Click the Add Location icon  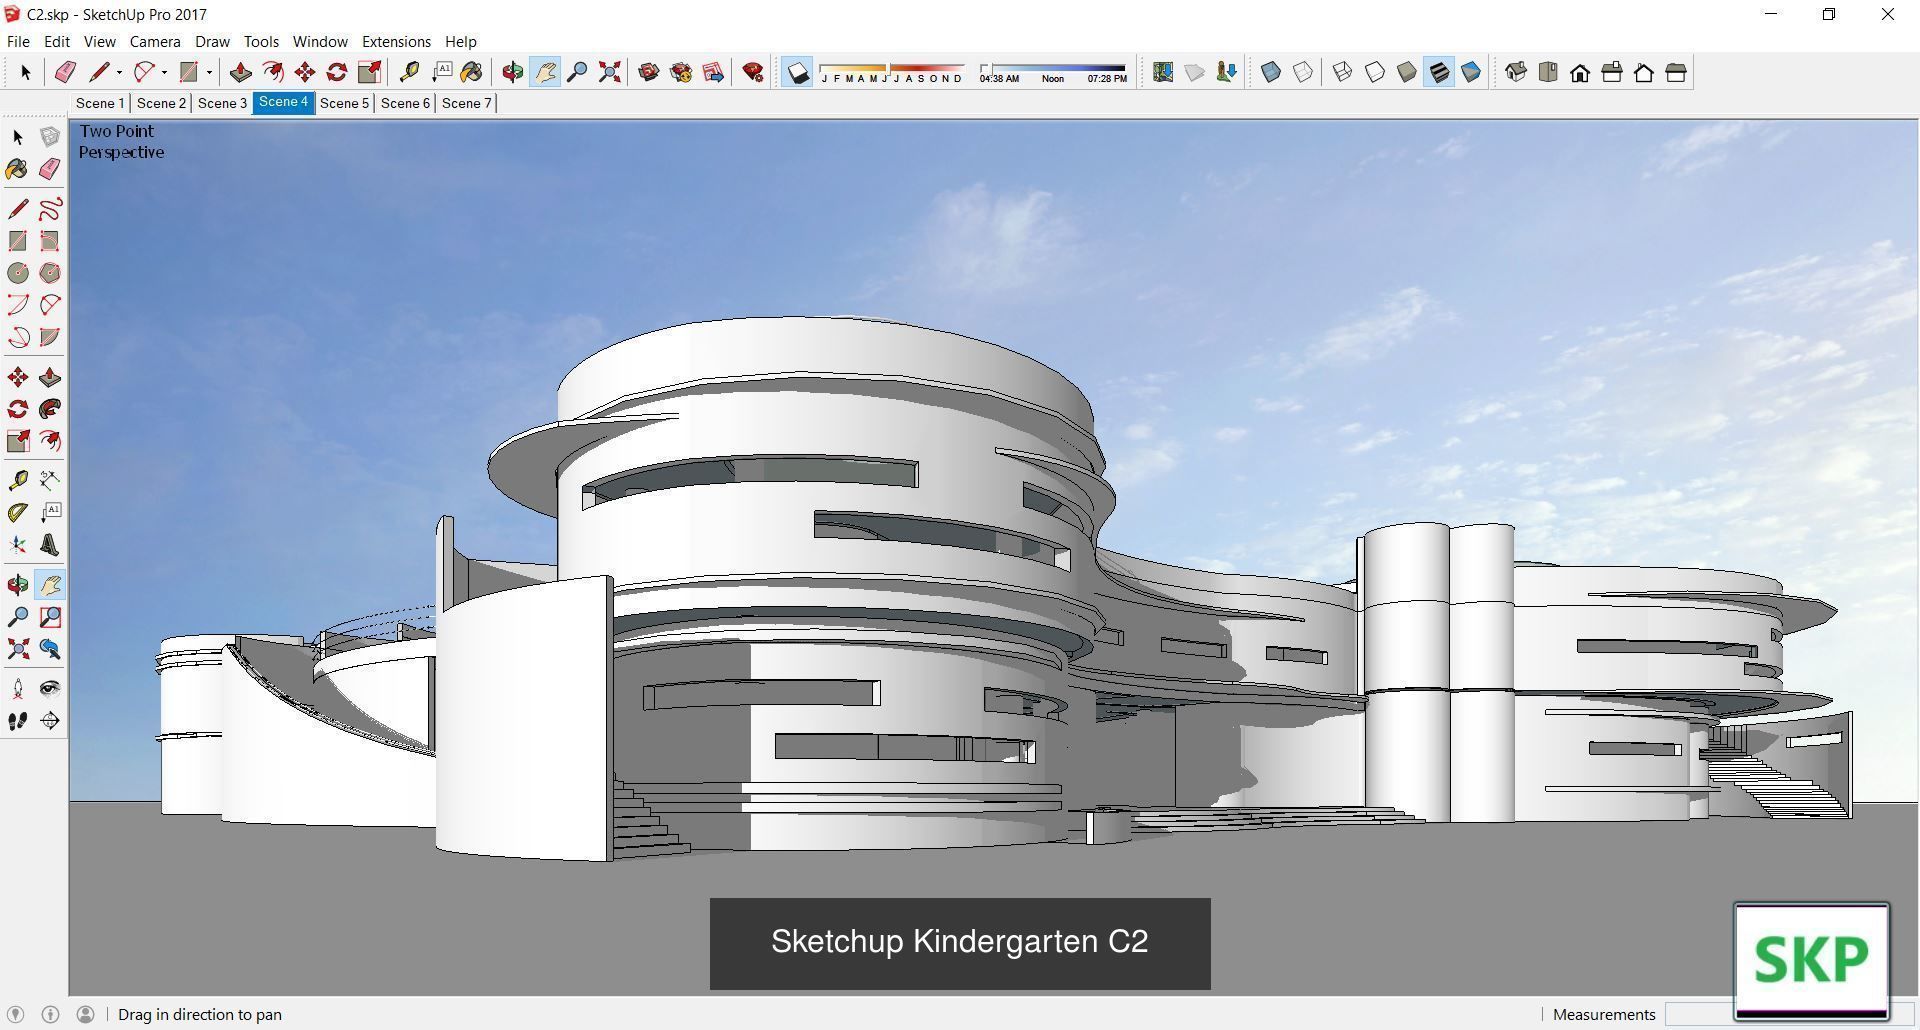(x=1163, y=72)
